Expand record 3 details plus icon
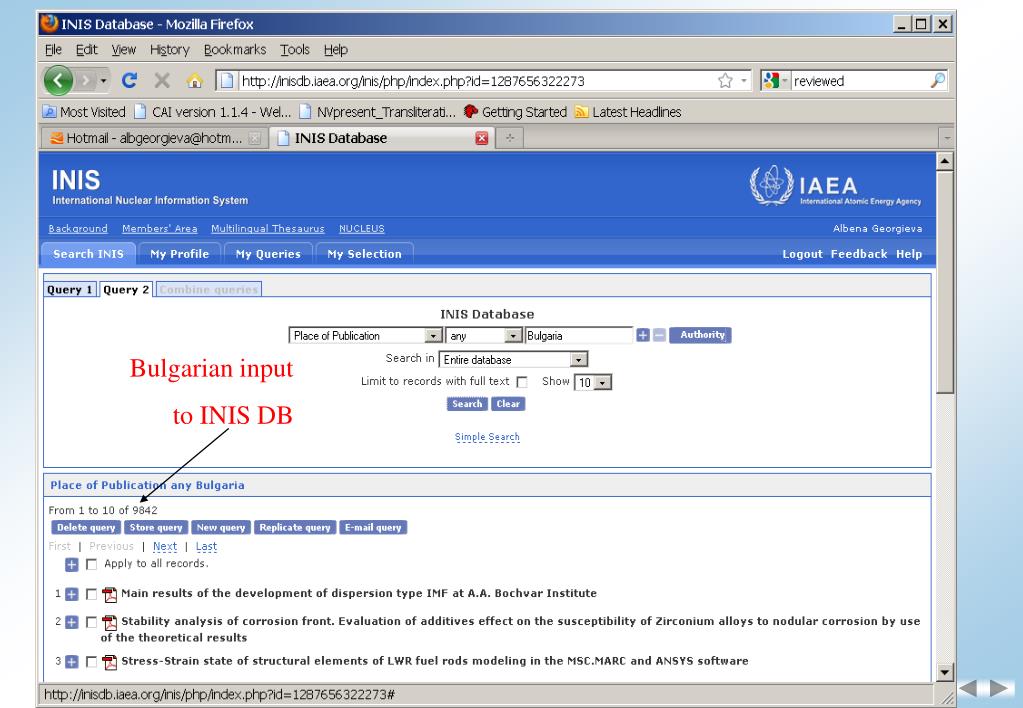The height and width of the screenshot is (708, 1023). 72,662
